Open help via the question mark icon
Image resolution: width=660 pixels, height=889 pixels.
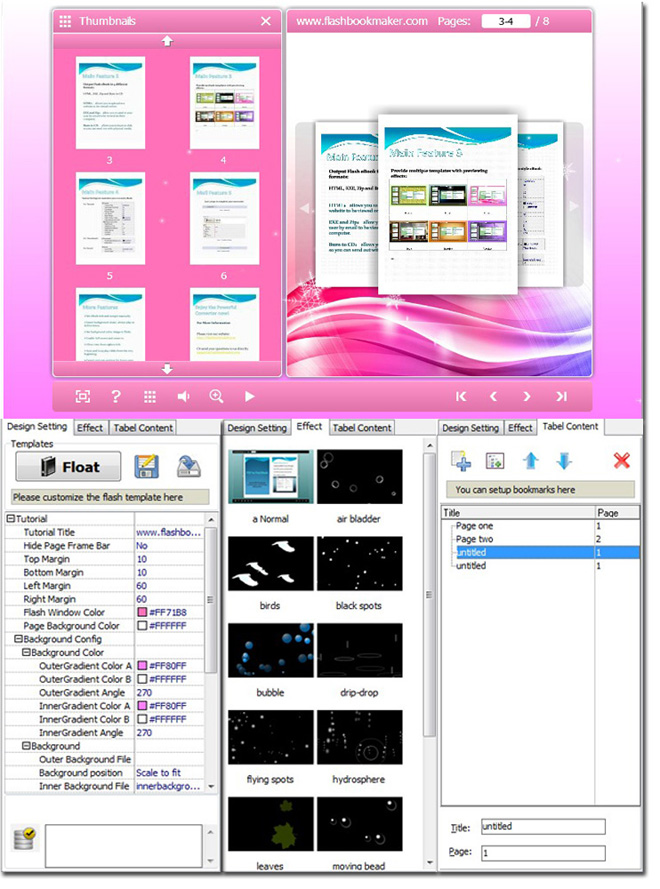click(116, 396)
